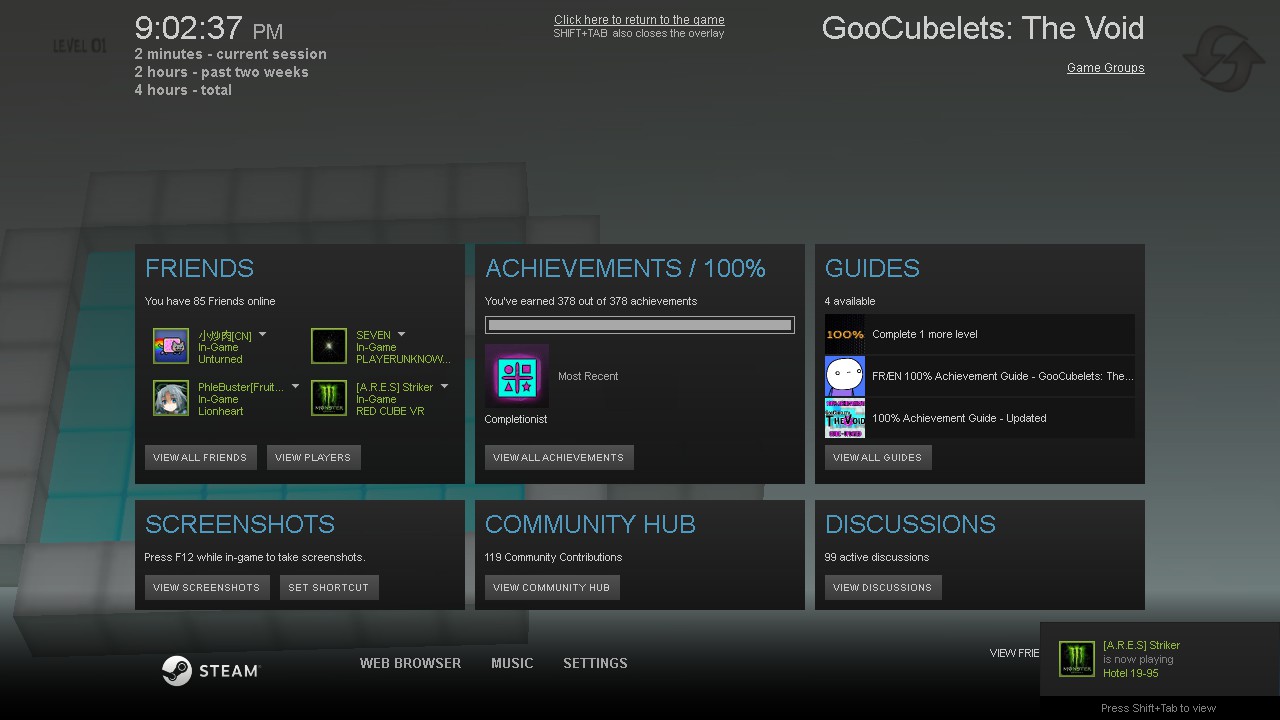Open the Settings menu item
Viewport: 1280px width, 720px height.
(x=595, y=663)
